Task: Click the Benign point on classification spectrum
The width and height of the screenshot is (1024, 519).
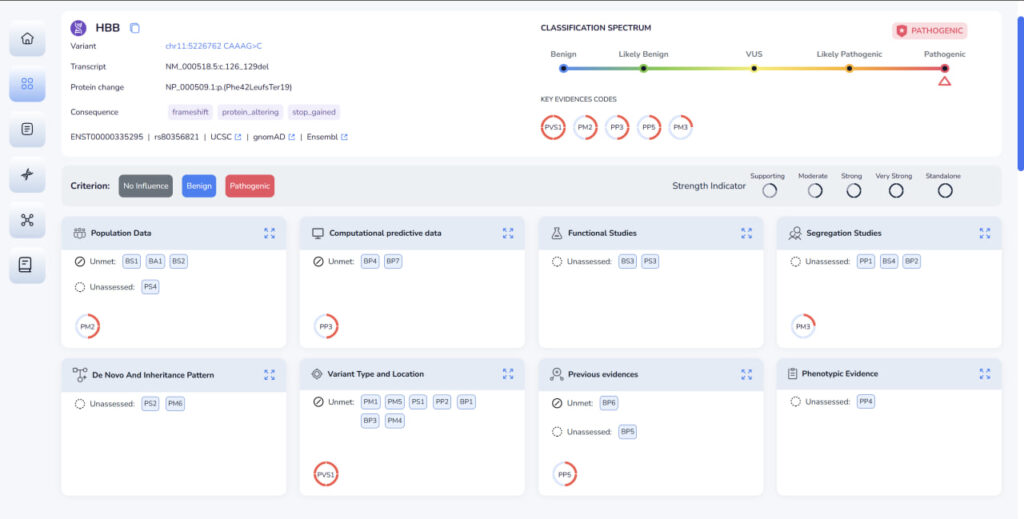Action: pyautogui.click(x=563, y=69)
